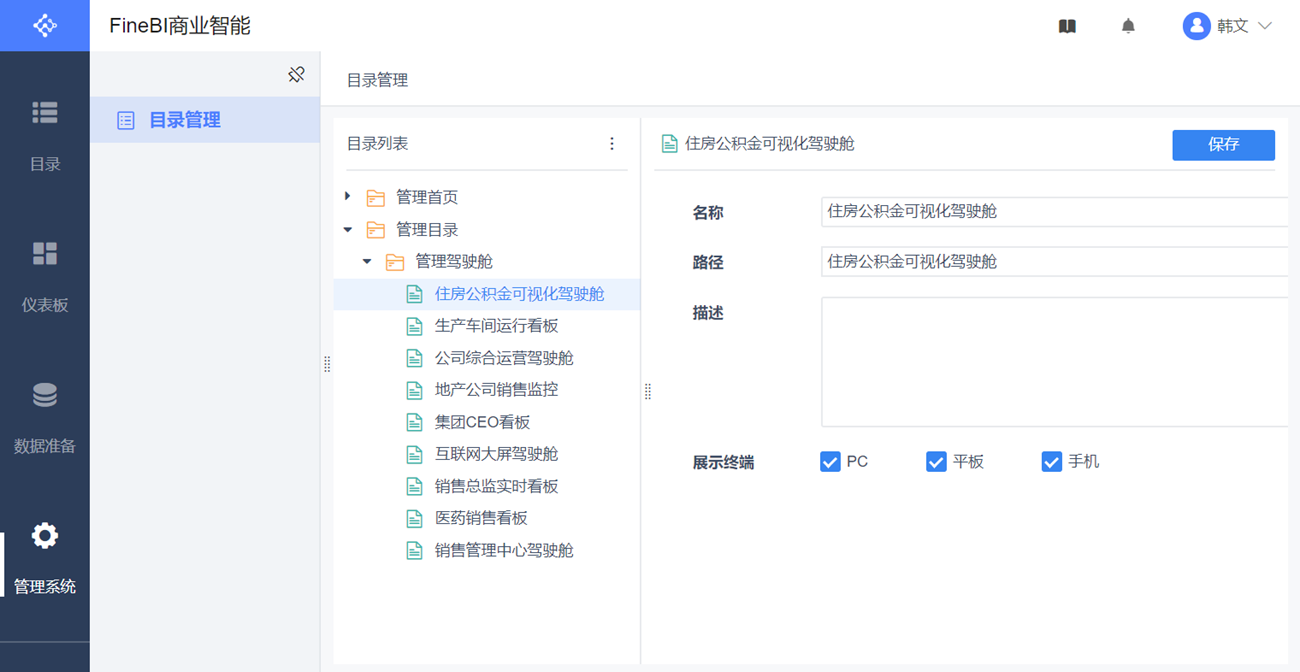Select 集团CEO看板 in the tree
This screenshot has width=1300, height=672.
482,422
